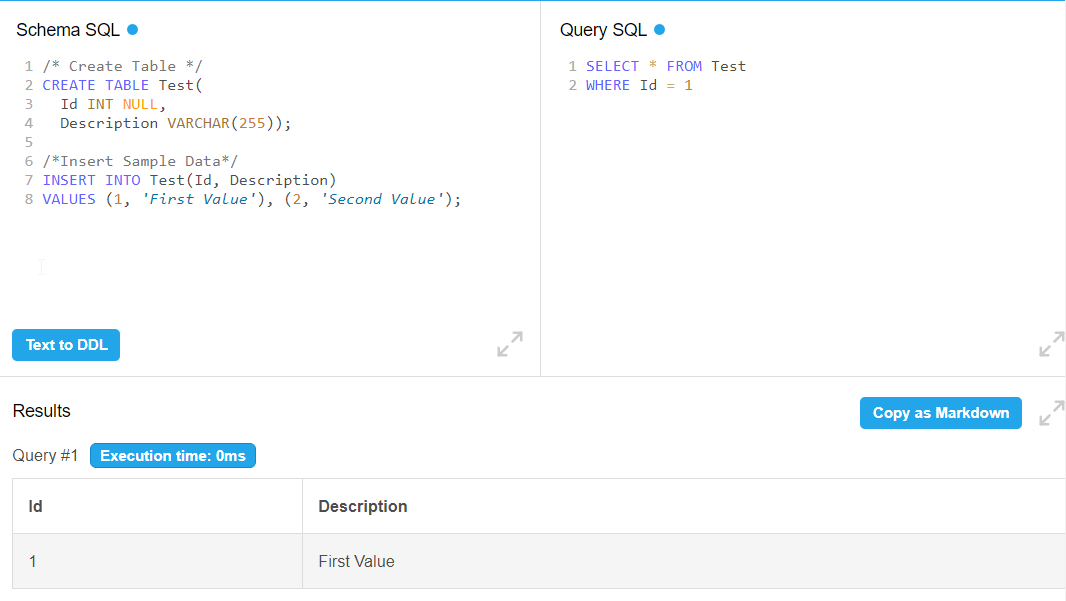Click the blue dot beside Schema SQL
Viewport: 1066px width, 601px height.
click(133, 29)
